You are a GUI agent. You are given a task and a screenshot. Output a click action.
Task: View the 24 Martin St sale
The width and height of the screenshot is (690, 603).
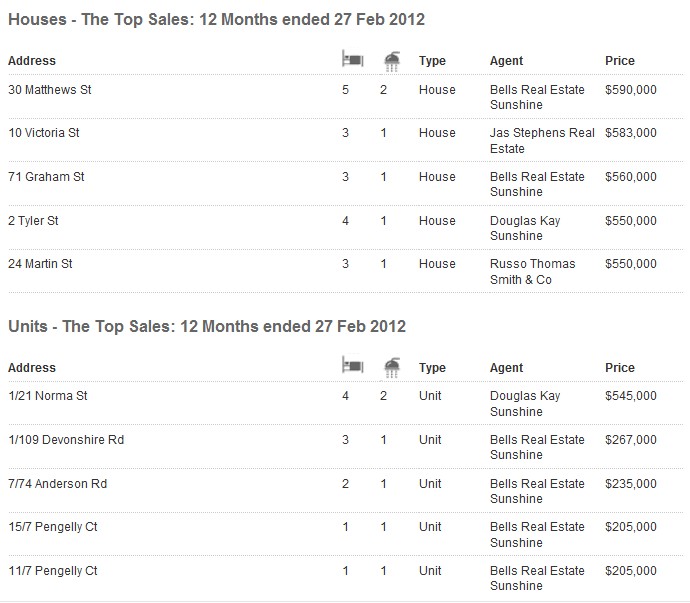[40, 264]
